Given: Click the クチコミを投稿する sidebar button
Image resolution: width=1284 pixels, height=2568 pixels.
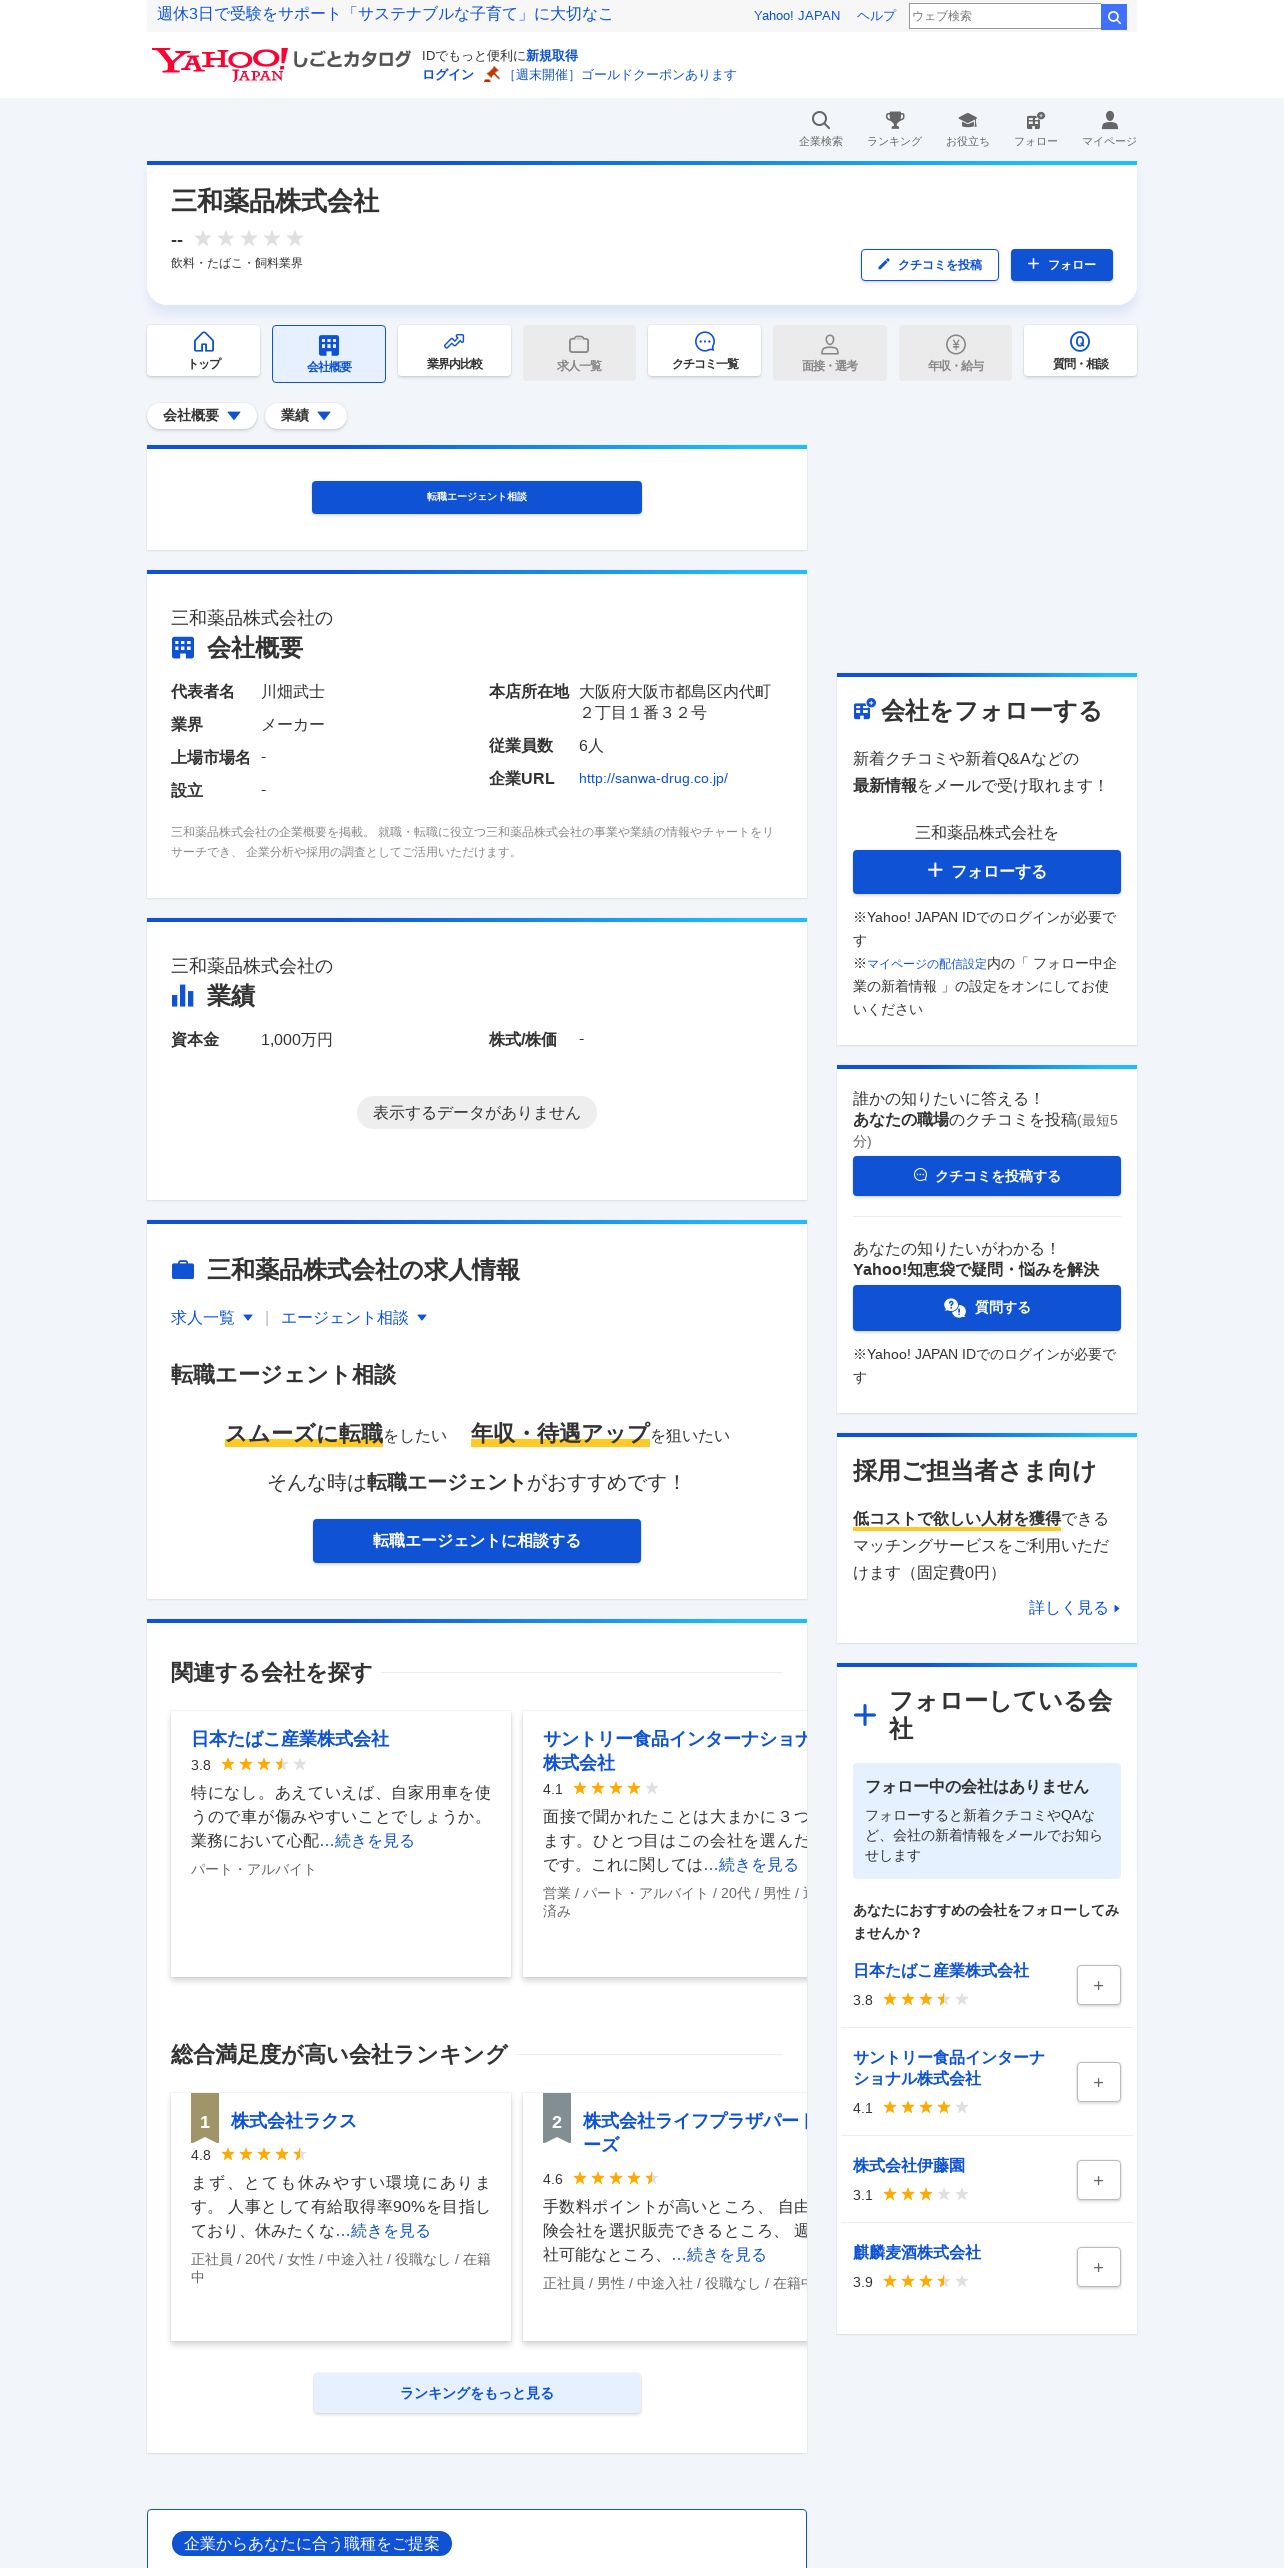Looking at the screenshot, I should (x=987, y=1176).
